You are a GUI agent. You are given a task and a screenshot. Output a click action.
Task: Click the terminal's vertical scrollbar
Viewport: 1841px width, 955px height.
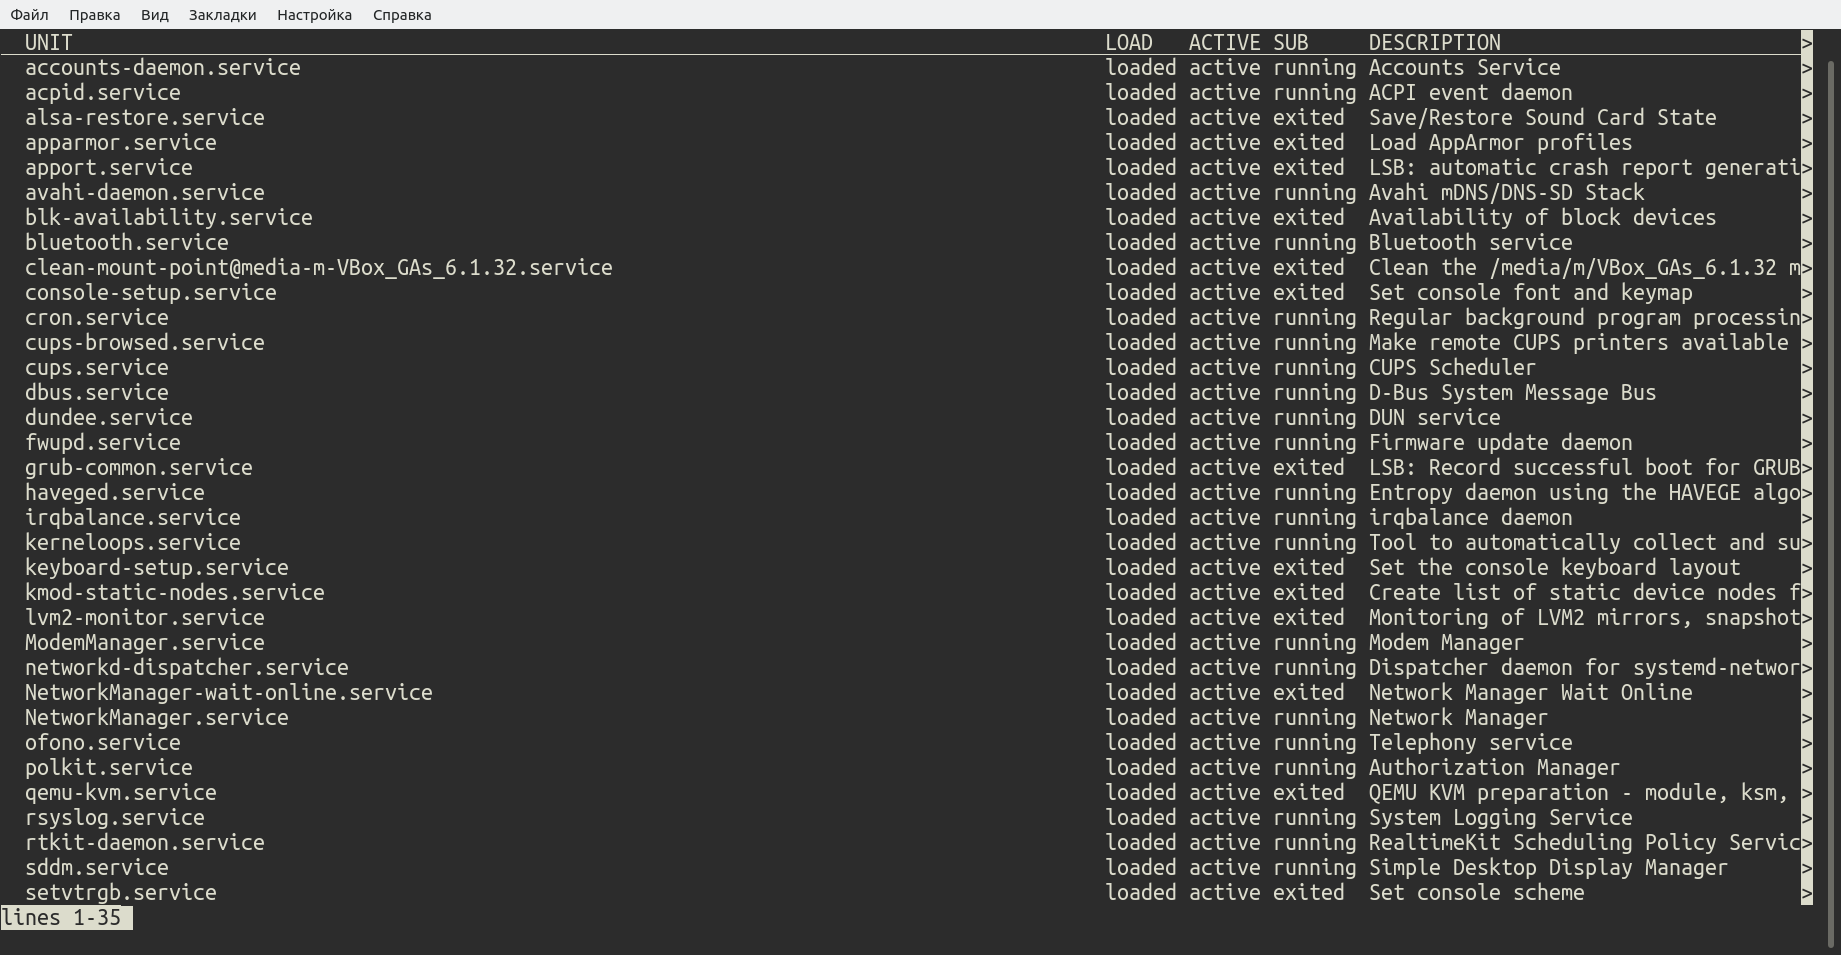click(1832, 480)
